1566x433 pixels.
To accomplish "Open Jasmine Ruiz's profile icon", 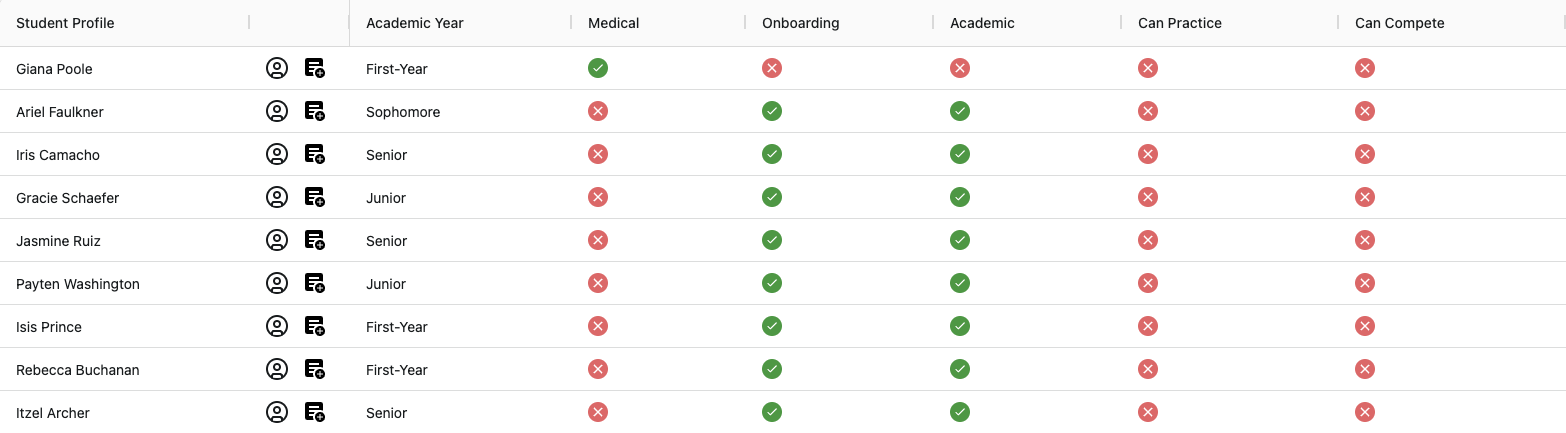I will pos(277,240).
